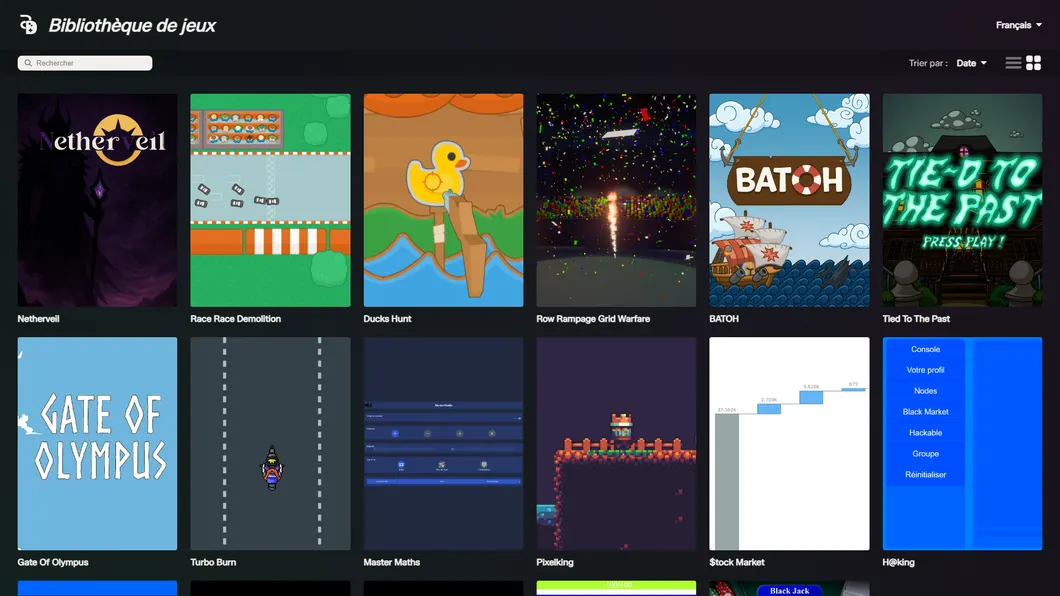This screenshot has height=596, width=1060.
Task: Open the Tied To The Past cover
Action: (963, 200)
